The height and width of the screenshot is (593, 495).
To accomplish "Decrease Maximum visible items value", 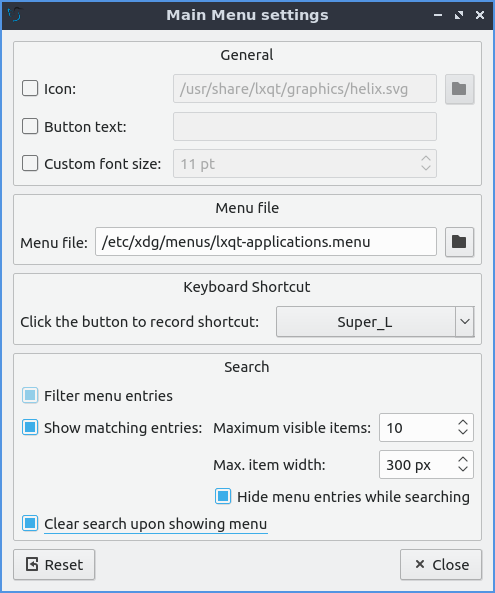I will 463,432.
